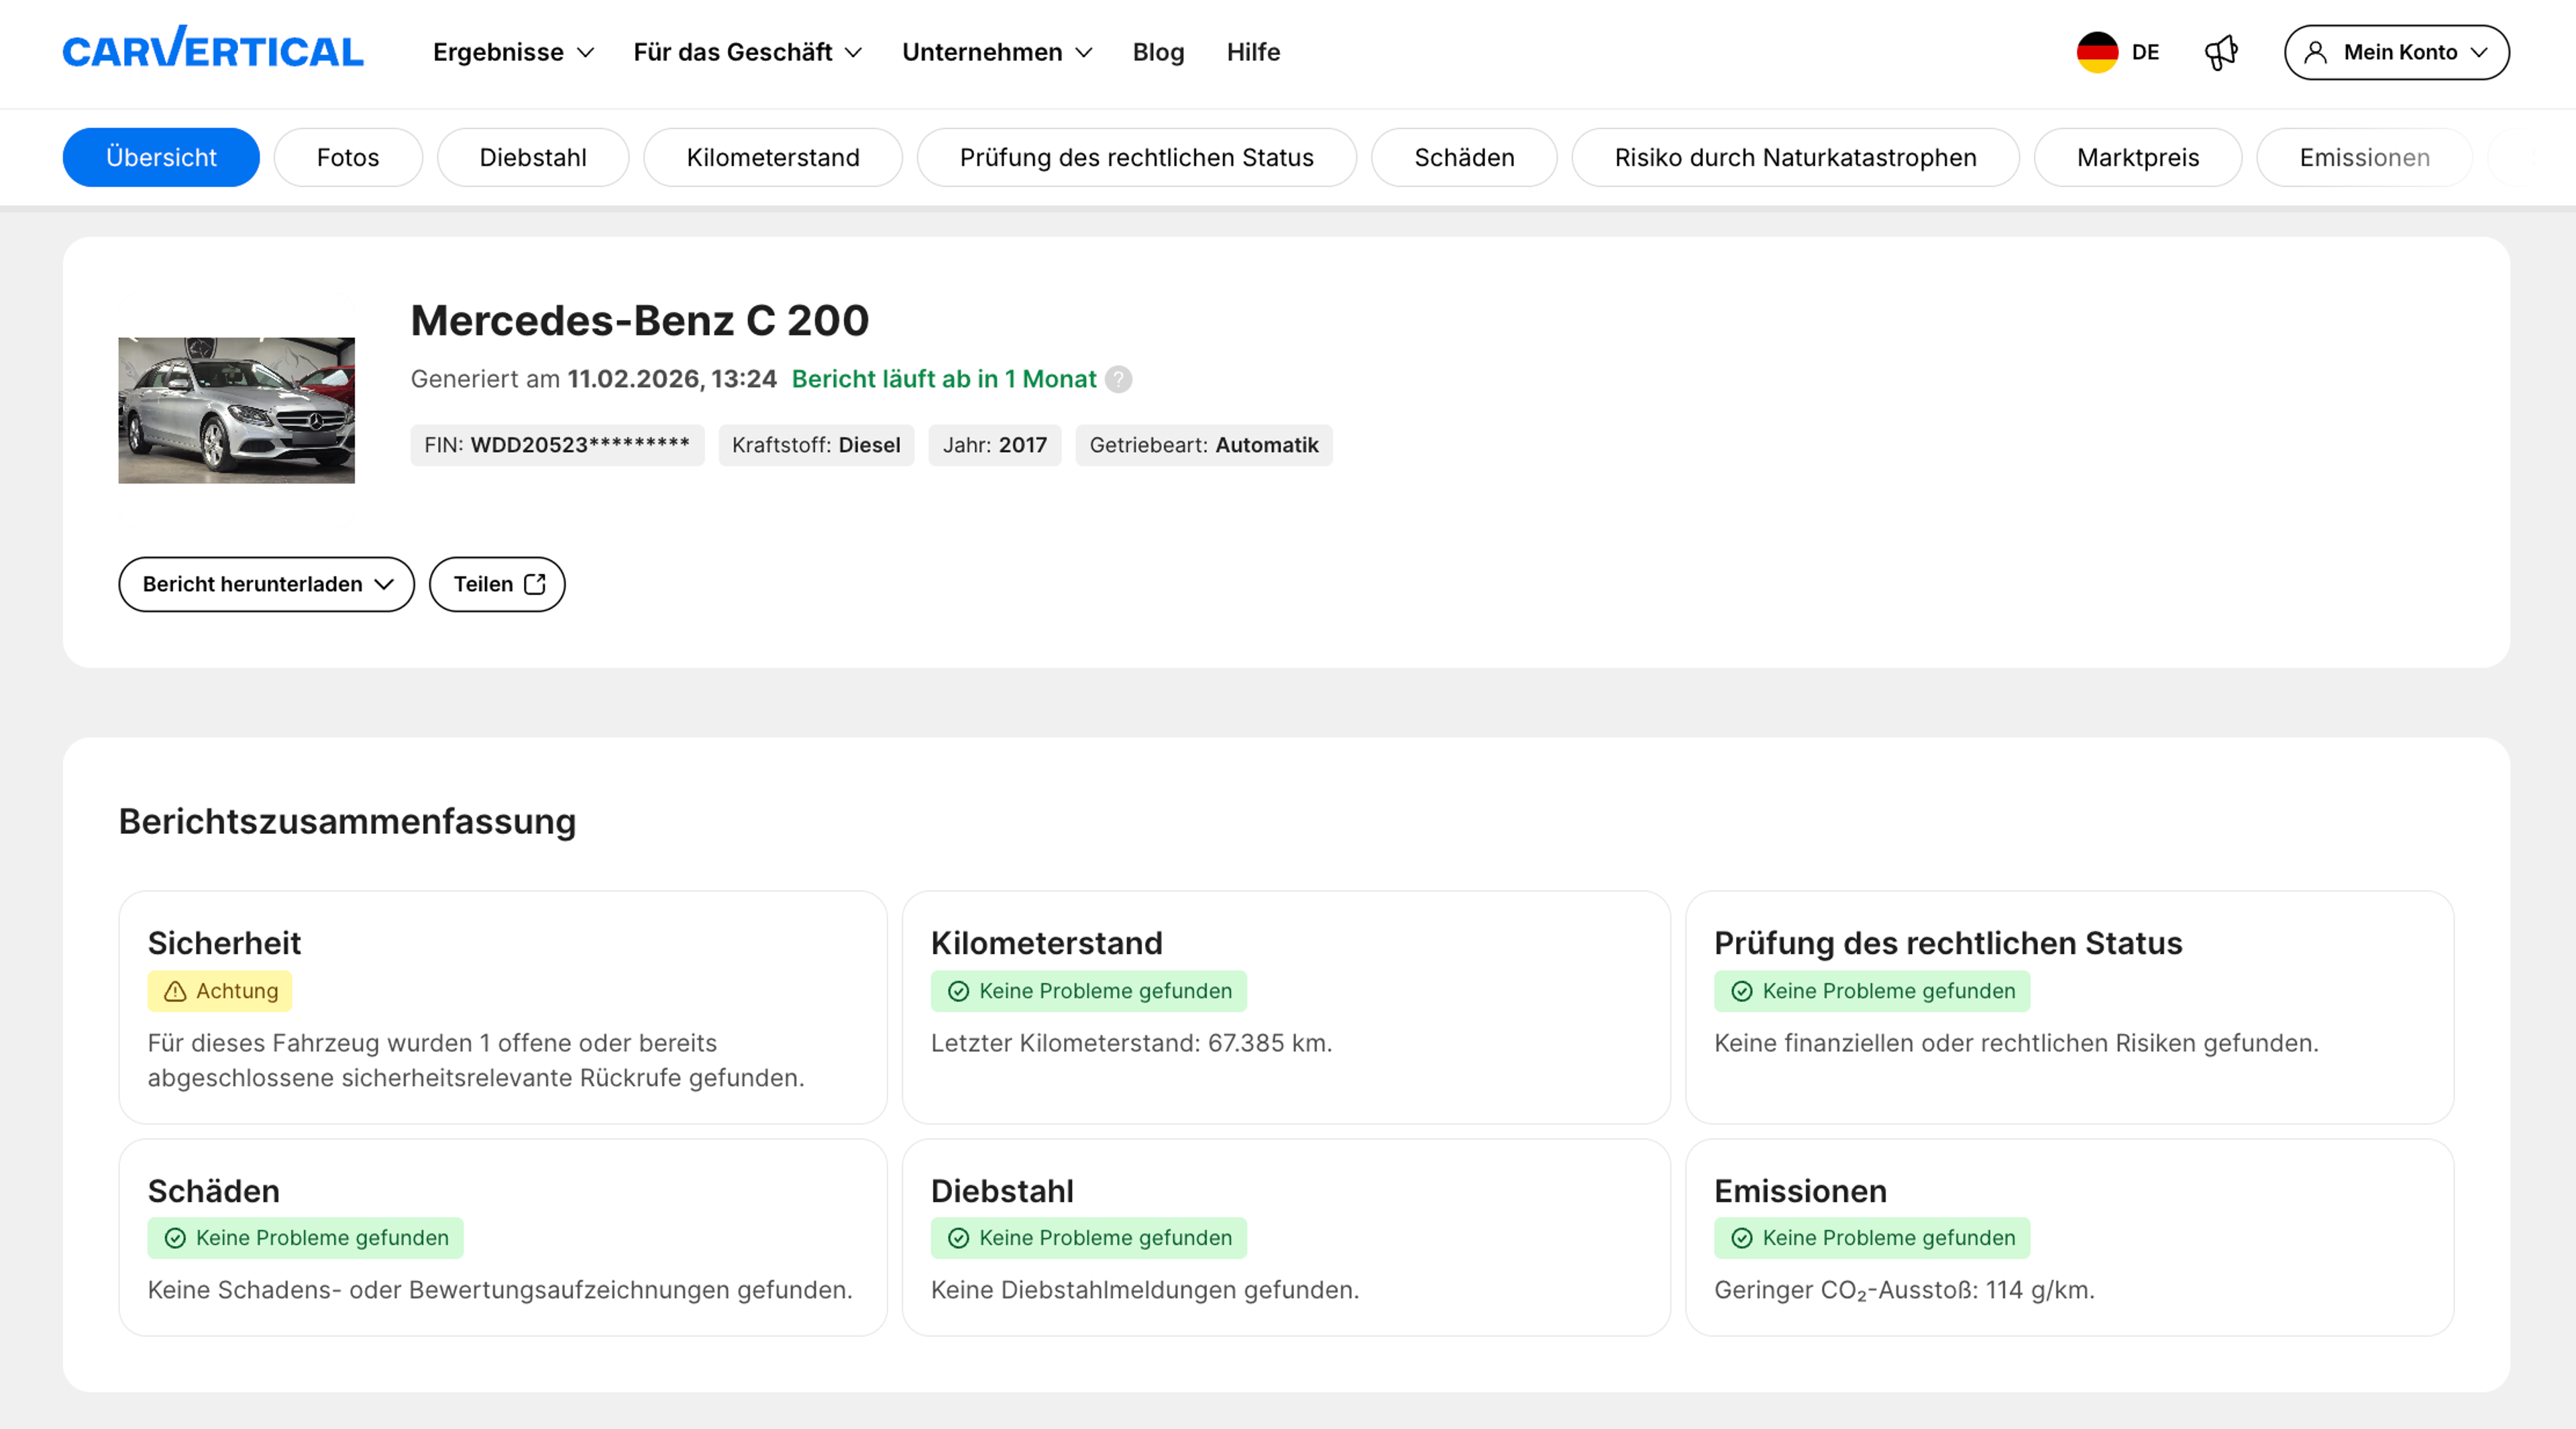This screenshot has height=1429, width=2576.
Task: Click the Diebstahl green checkmark badge
Action: (1088, 1238)
